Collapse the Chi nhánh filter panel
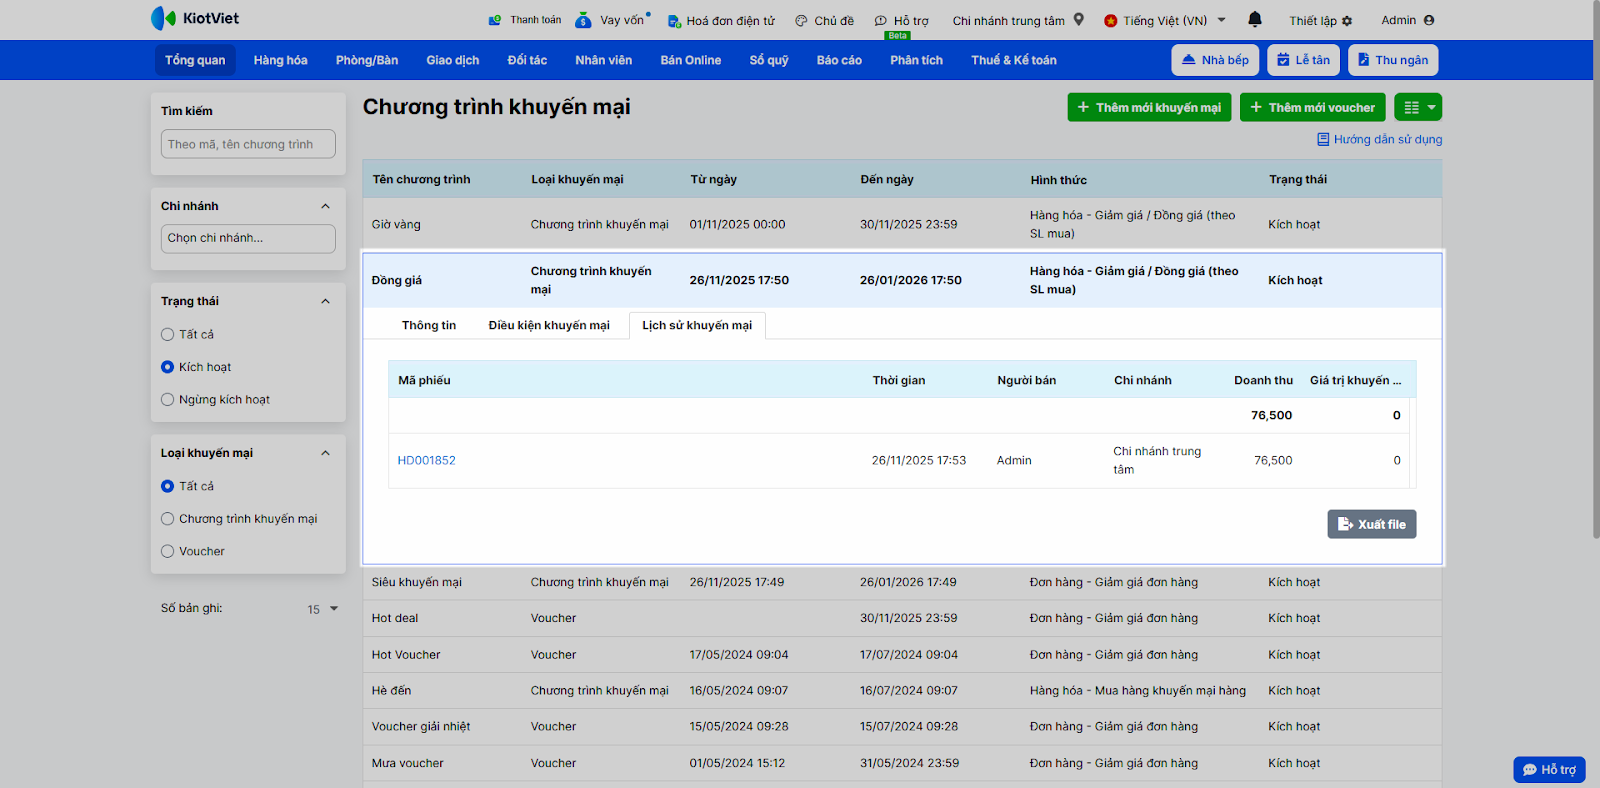The image size is (1600, 788). 325,206
